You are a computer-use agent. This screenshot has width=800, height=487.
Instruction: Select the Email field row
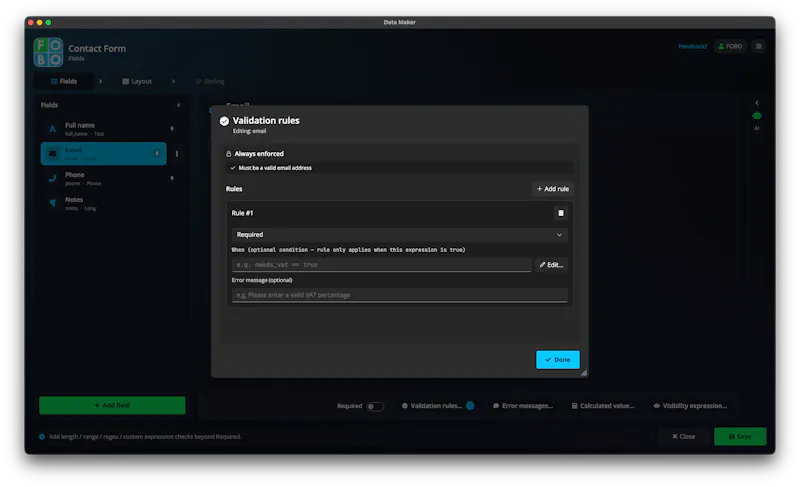click(104, 153)
